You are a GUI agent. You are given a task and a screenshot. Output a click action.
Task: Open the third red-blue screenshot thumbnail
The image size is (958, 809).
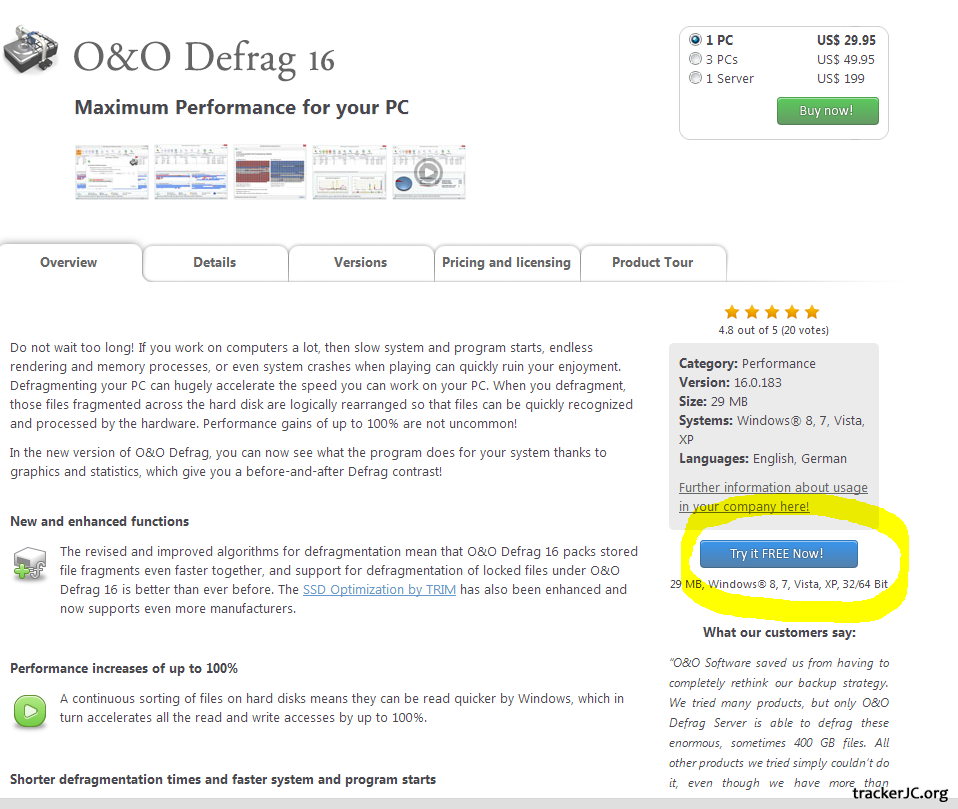pyautogui.click(x=270, y=172)
